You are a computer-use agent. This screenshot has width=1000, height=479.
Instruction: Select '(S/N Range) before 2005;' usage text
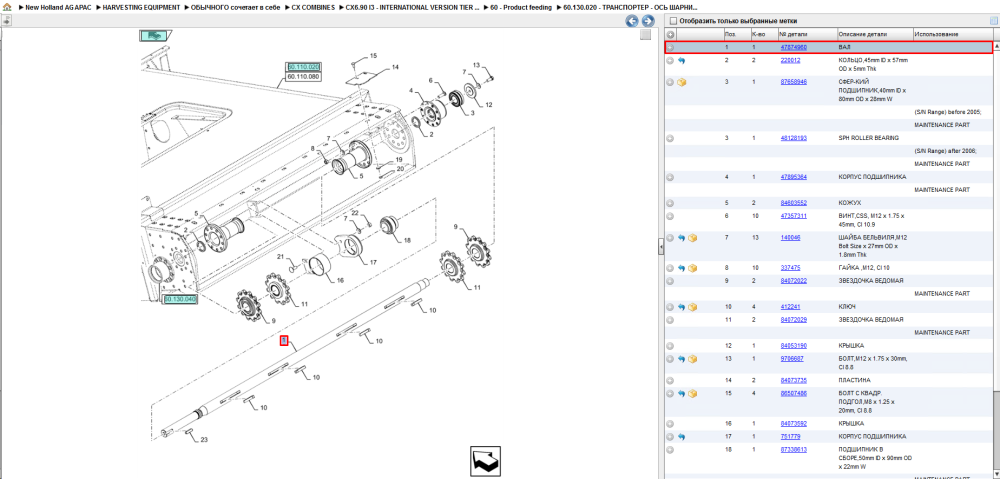coord(950,112)
